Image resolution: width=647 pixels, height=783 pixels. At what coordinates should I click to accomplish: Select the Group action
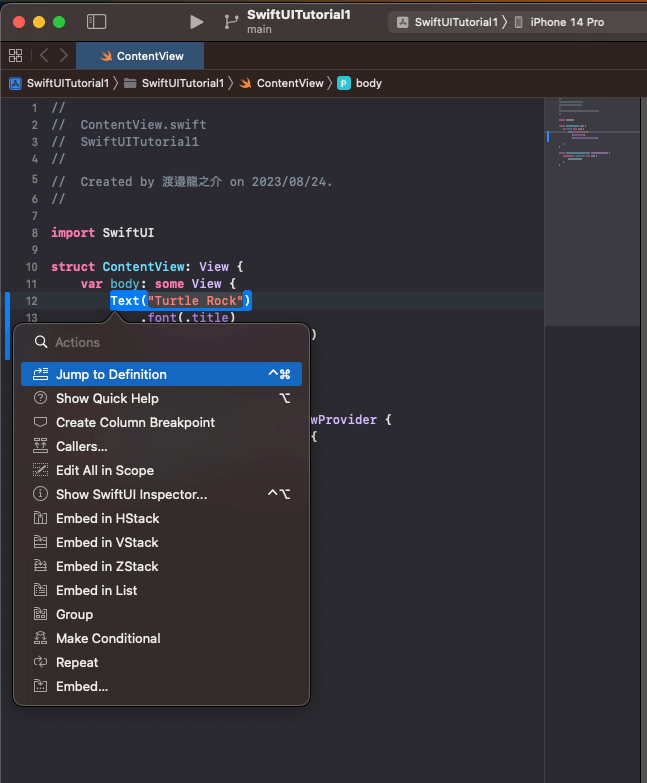pos(162,614)
